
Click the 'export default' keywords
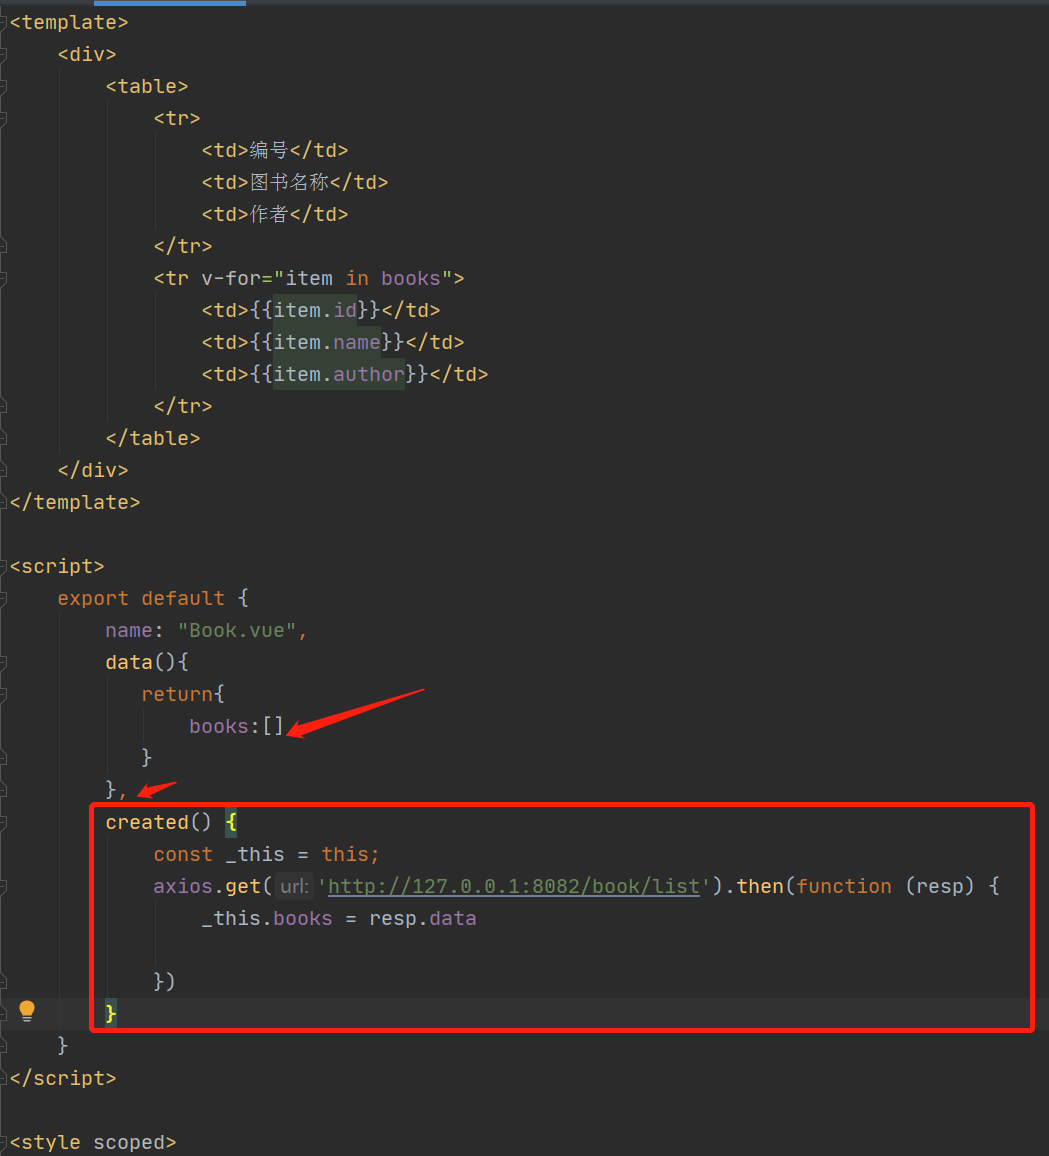tap(141, 599)
